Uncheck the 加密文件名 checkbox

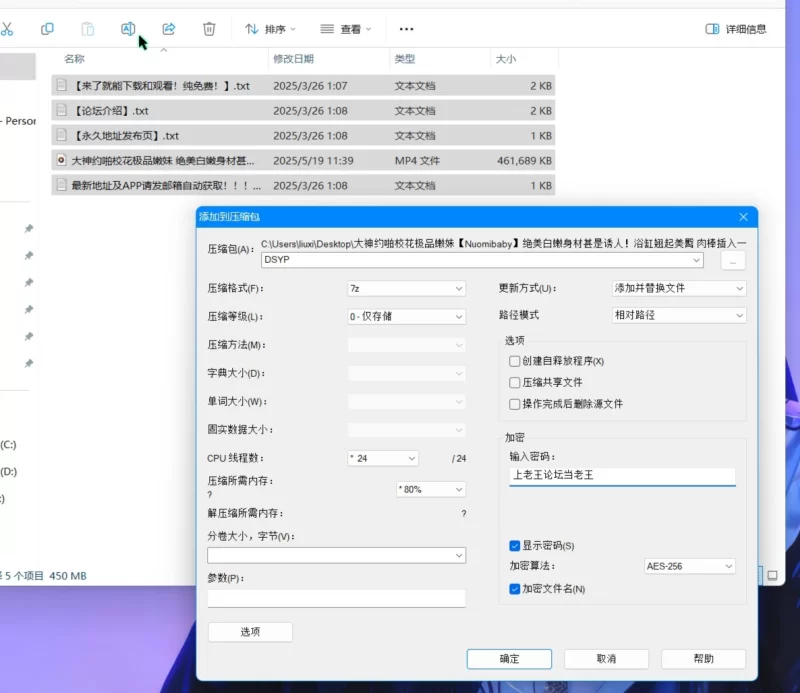[x=514, y=589]
